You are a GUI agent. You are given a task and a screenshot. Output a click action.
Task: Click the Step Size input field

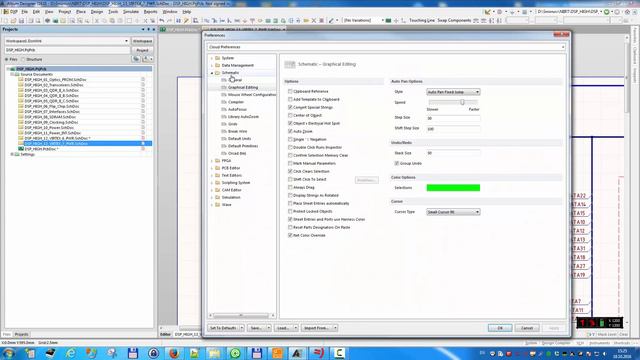[453, 118]
